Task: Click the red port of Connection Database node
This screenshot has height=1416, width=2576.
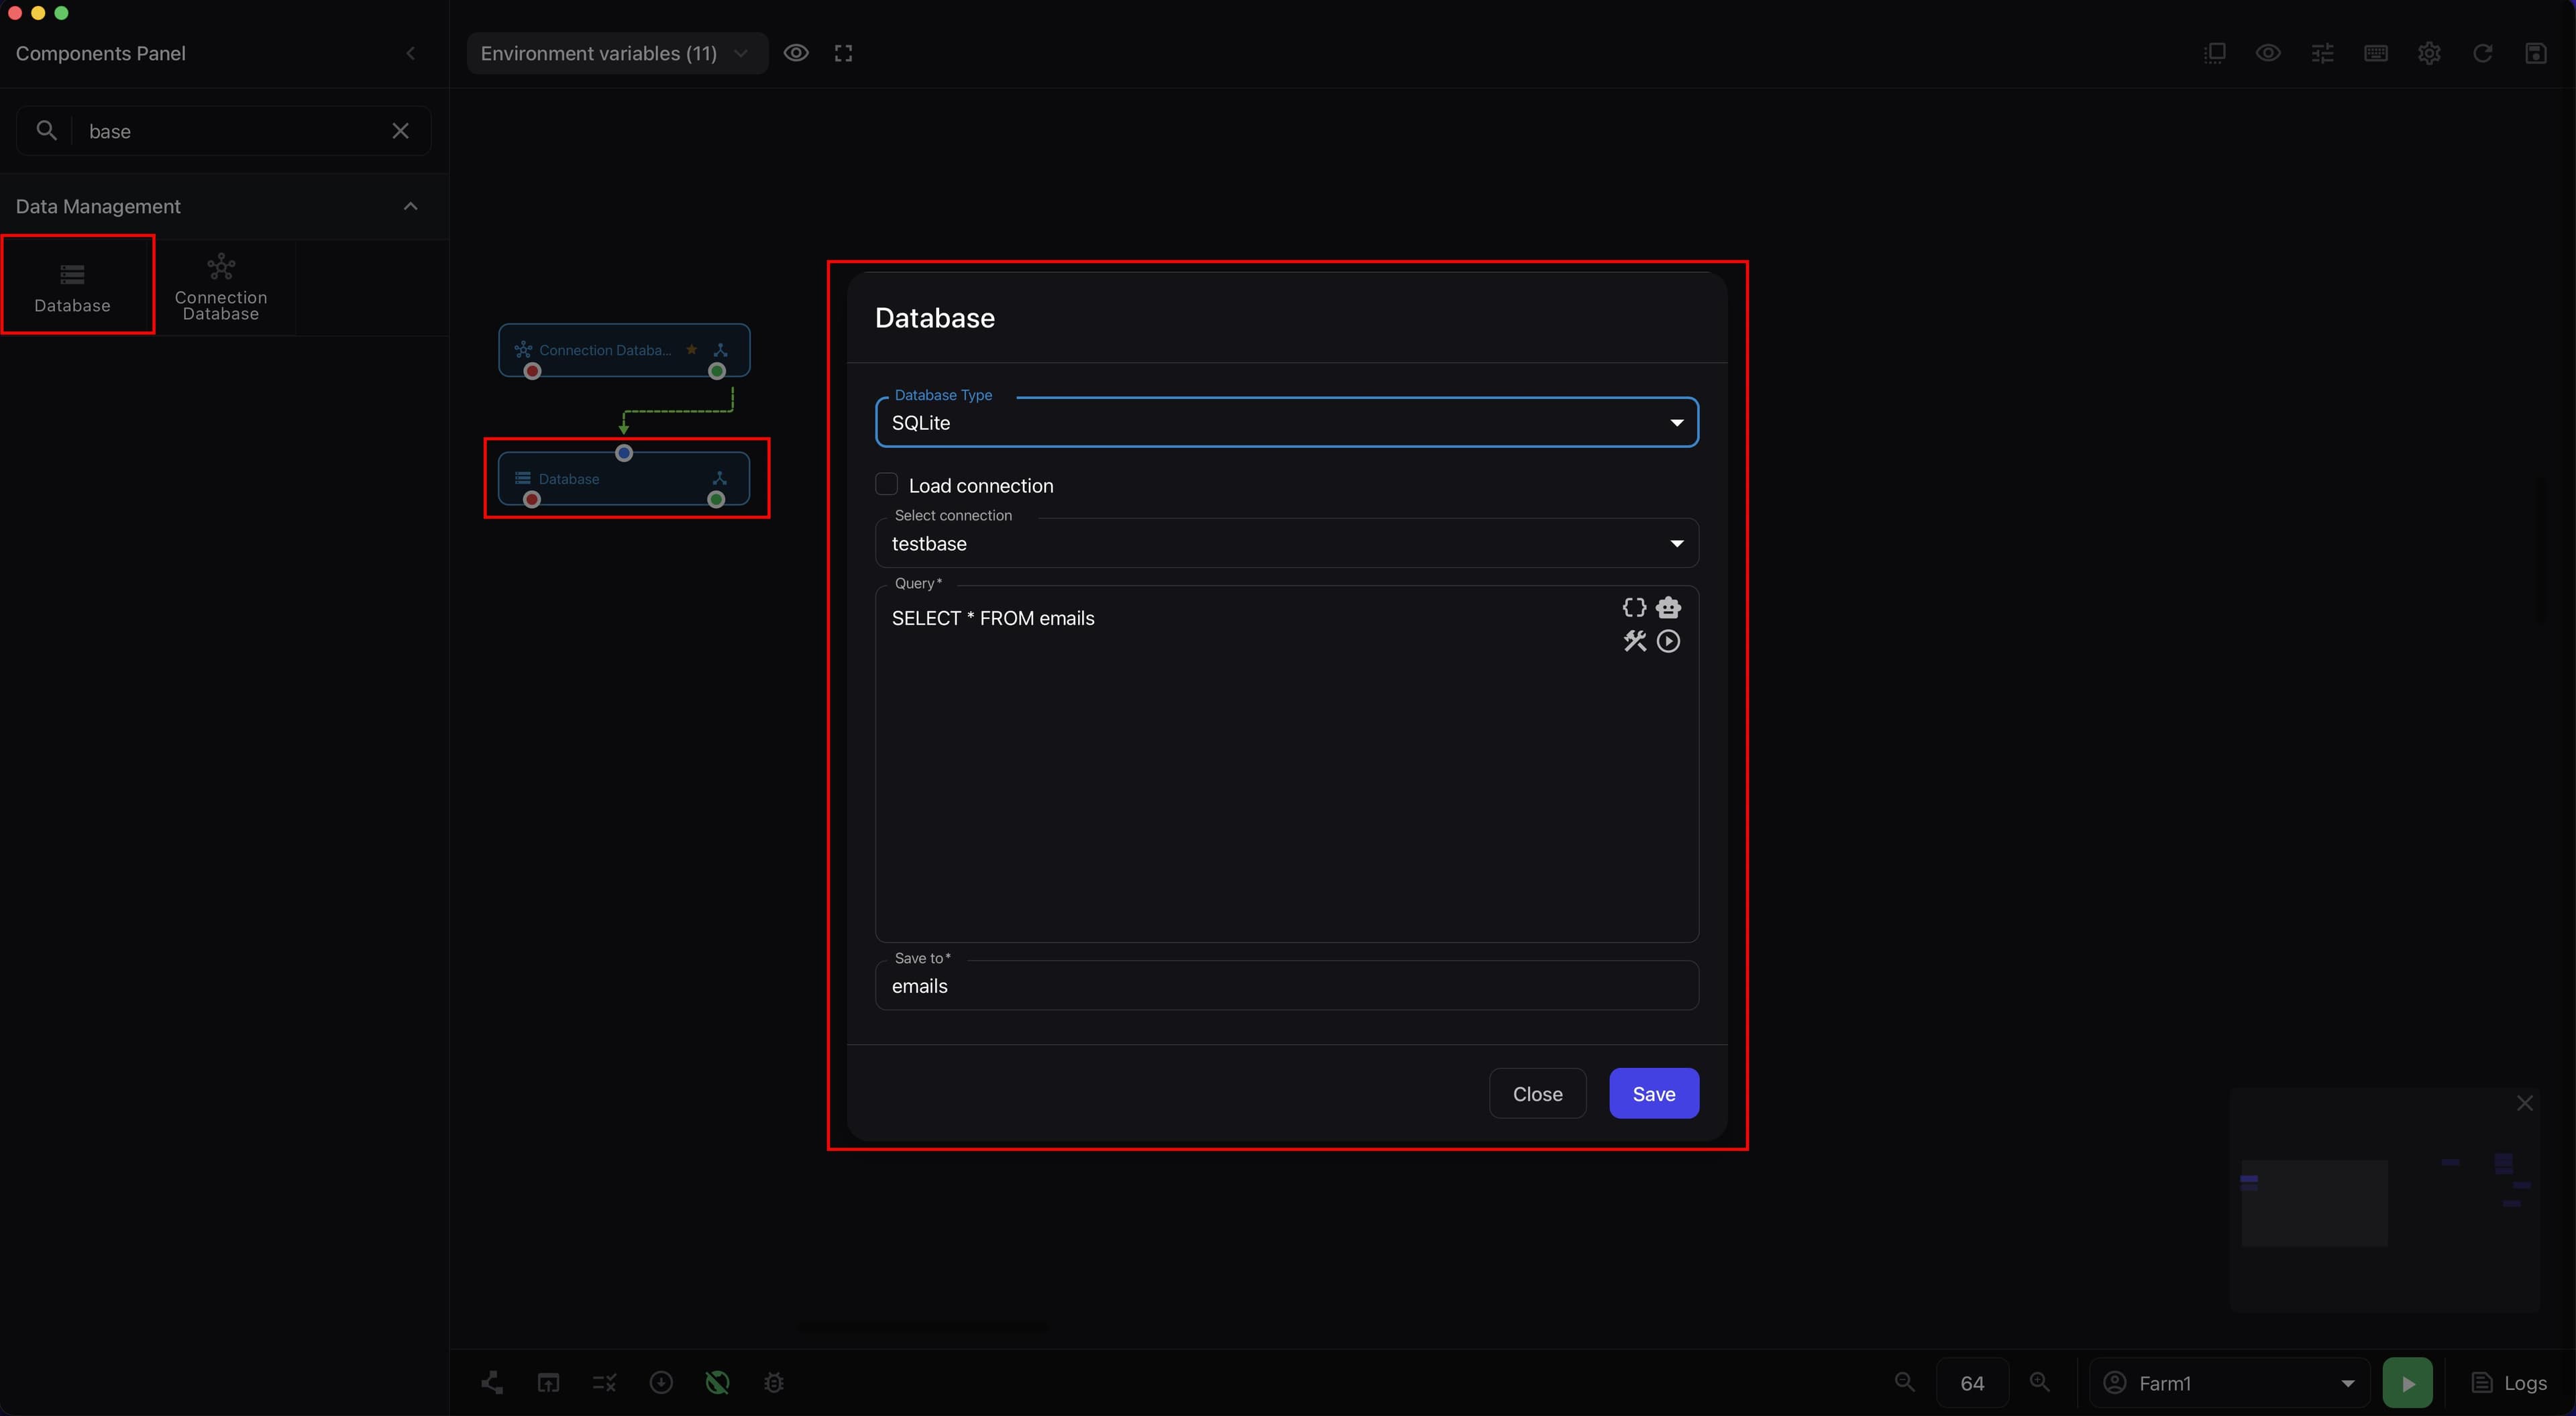Action: [532, 371]
